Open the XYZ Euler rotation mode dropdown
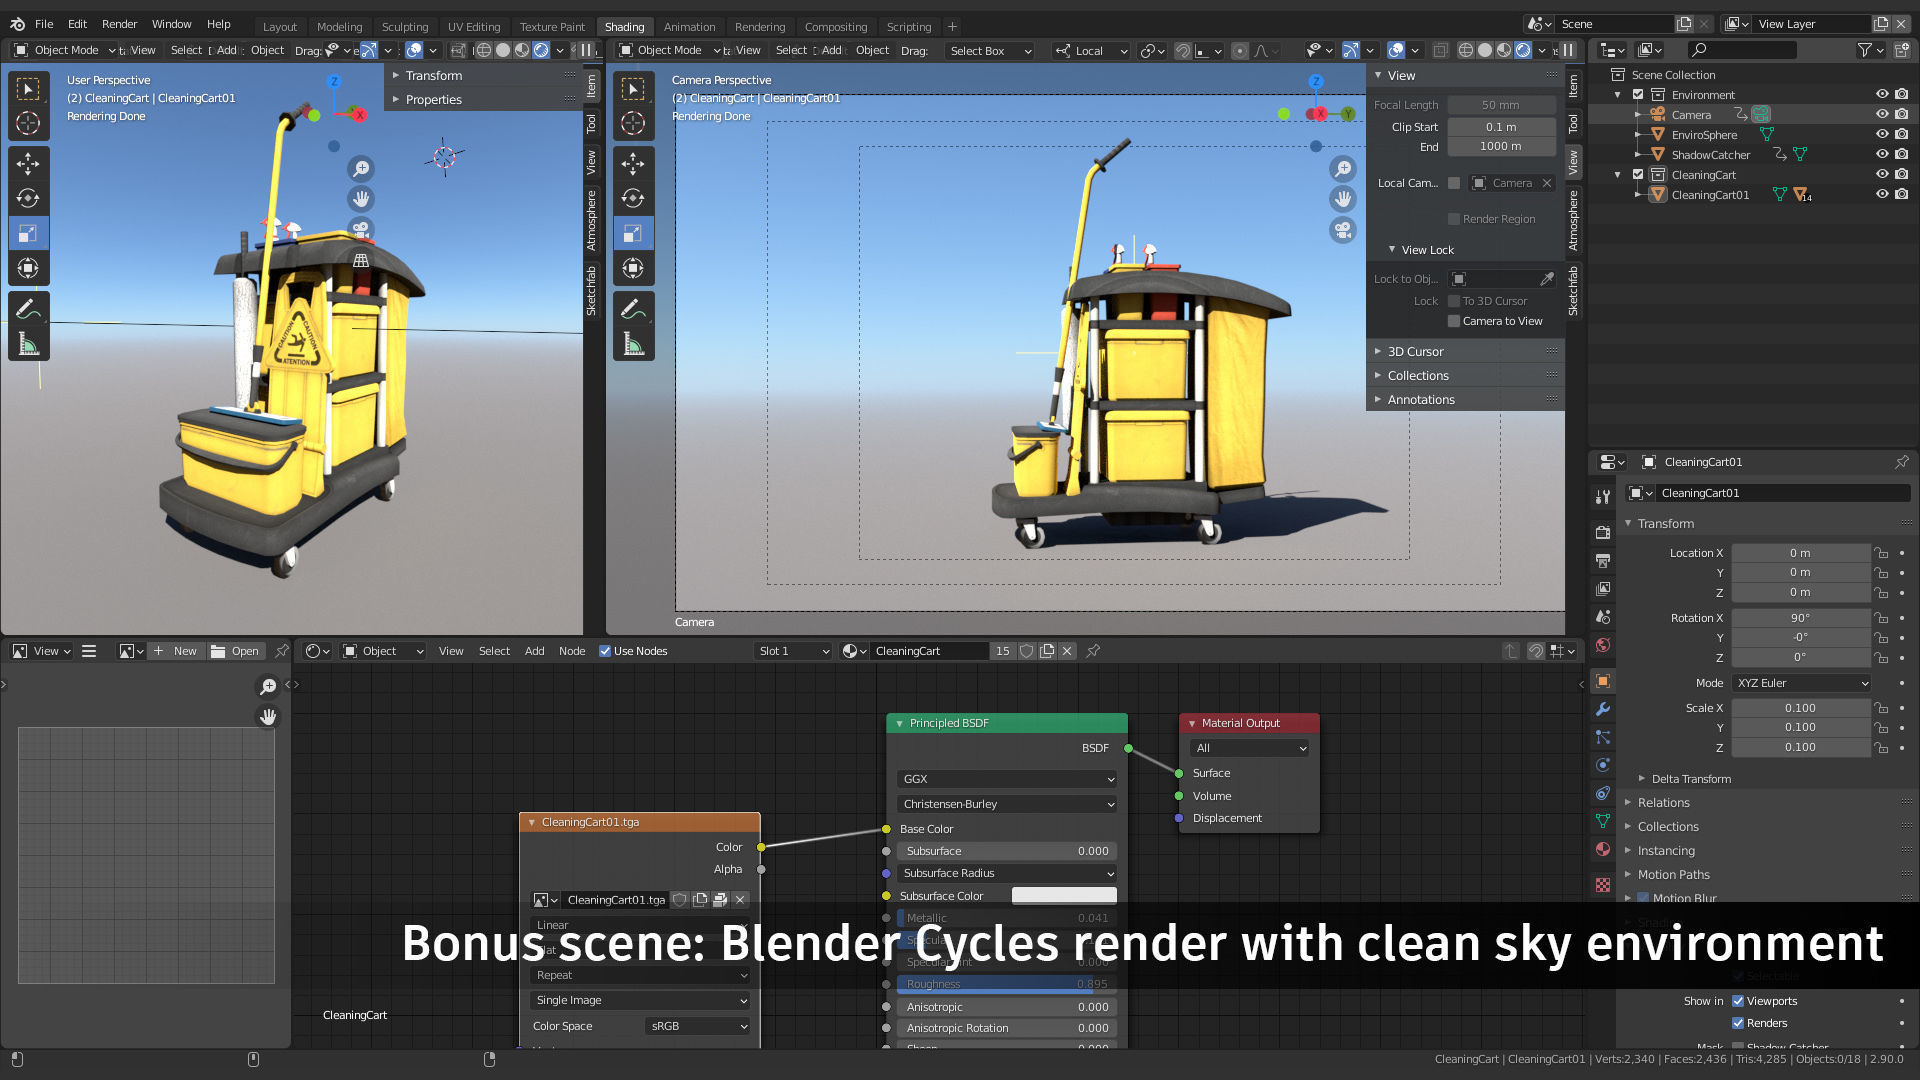The image size is (1920, 1080). 1802,683
